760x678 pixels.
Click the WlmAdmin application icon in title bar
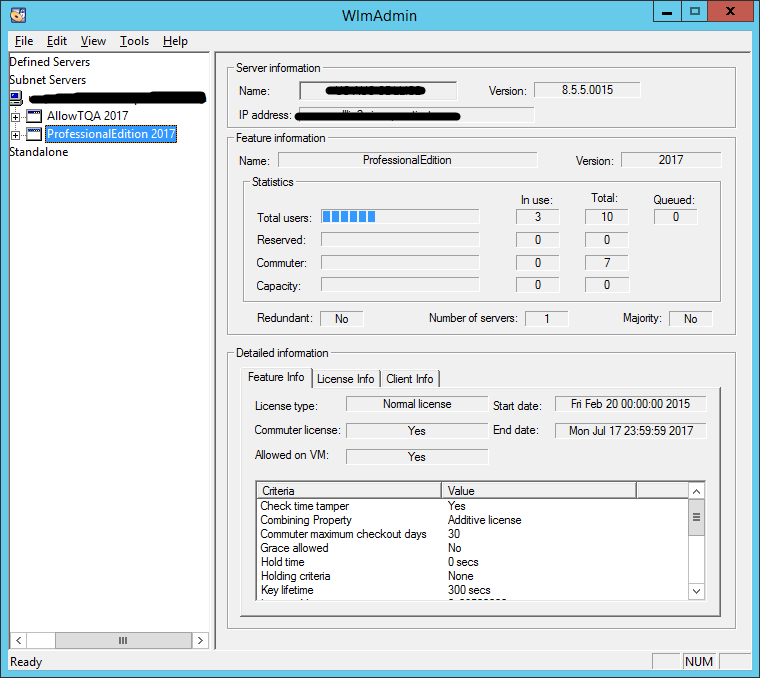(x=18, y=15)
